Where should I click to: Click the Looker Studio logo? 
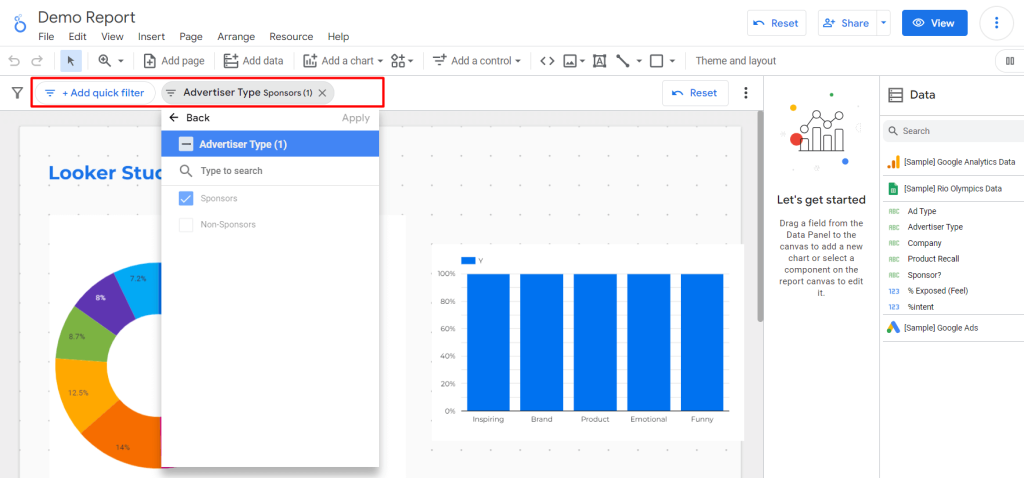pyautogui.click(x=20, y=23)
